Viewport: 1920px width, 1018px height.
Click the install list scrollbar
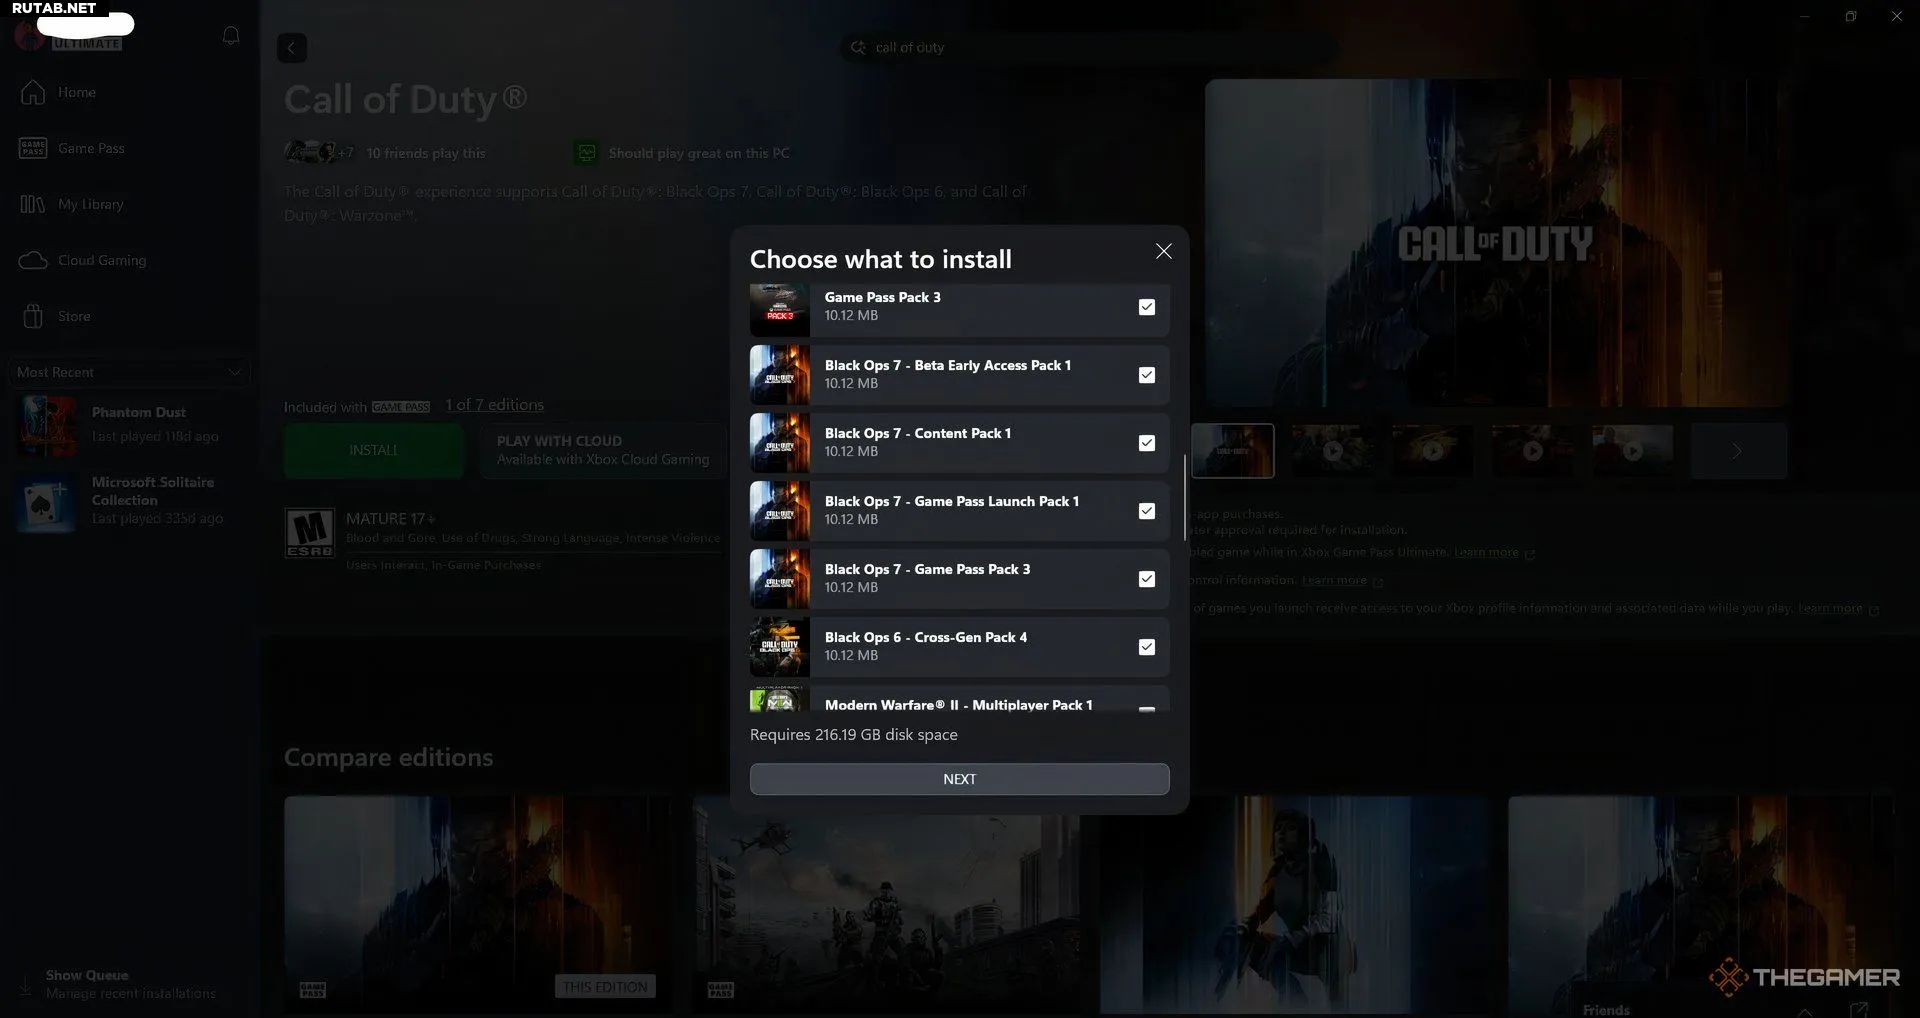[1185, 498]
